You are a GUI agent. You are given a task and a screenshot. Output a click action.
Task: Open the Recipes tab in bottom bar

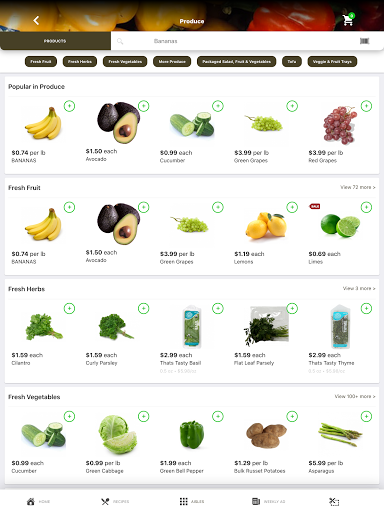(115, 501)
